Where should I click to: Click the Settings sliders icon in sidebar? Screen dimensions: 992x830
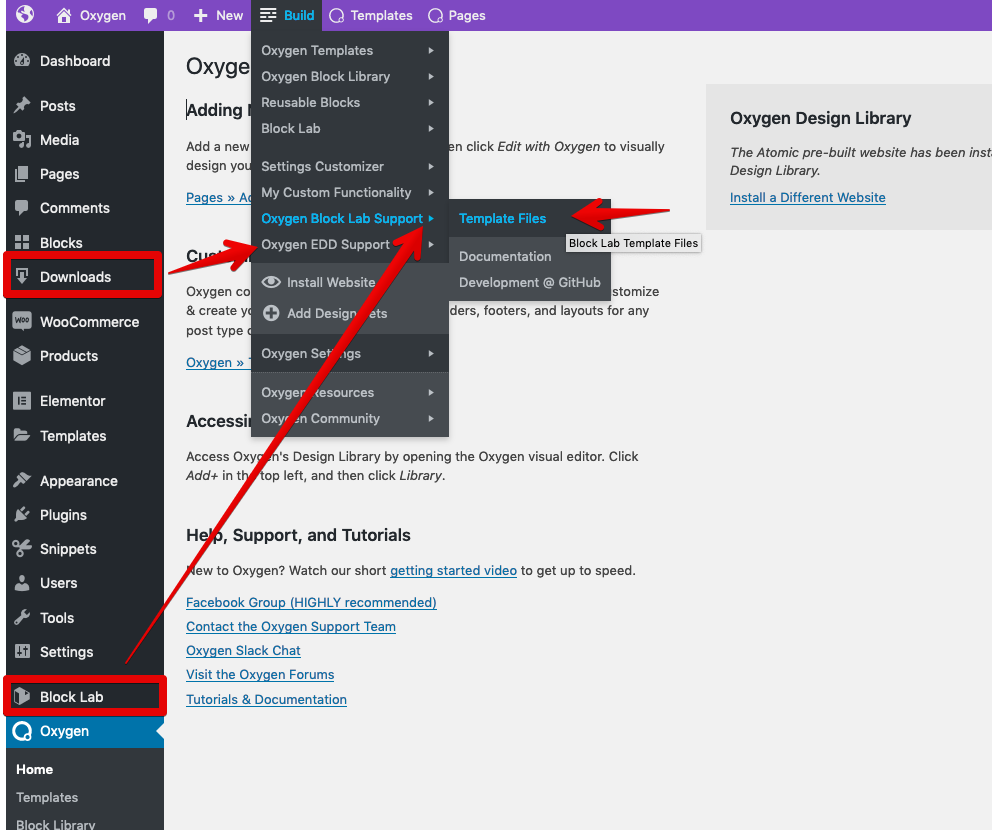[22, 652]
